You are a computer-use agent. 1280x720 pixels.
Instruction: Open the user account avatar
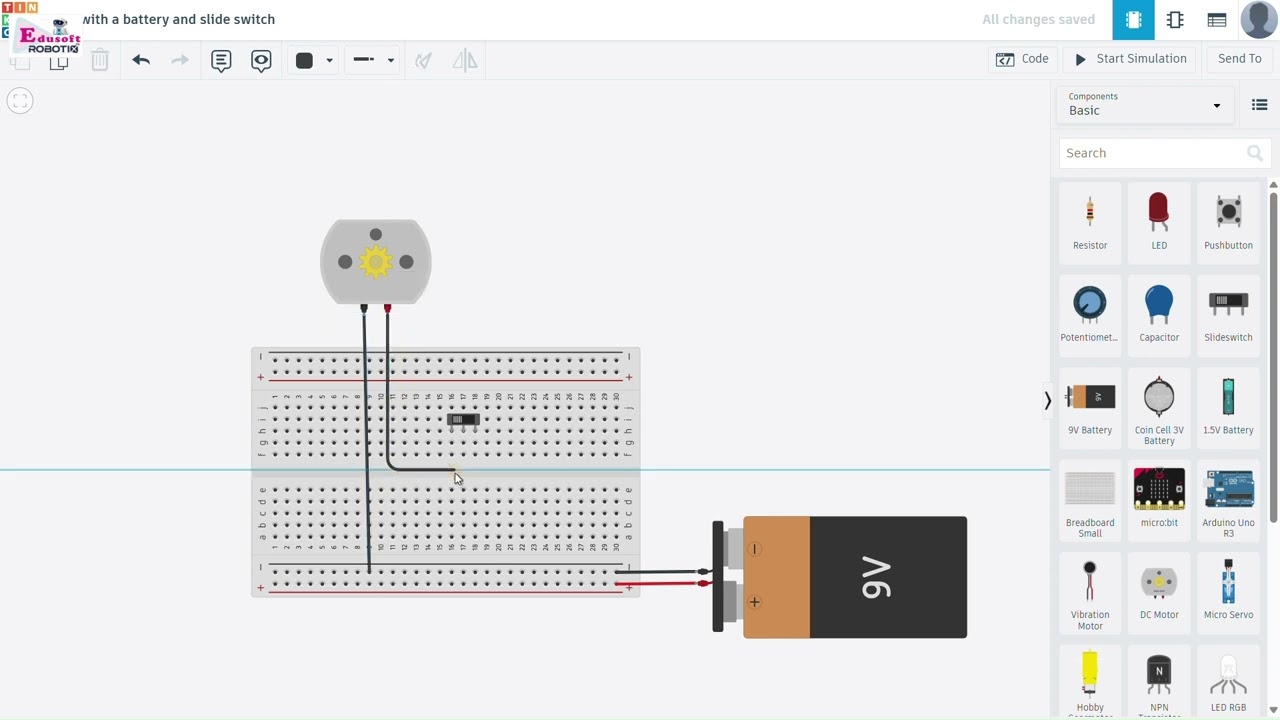[x=1260, y=20]
